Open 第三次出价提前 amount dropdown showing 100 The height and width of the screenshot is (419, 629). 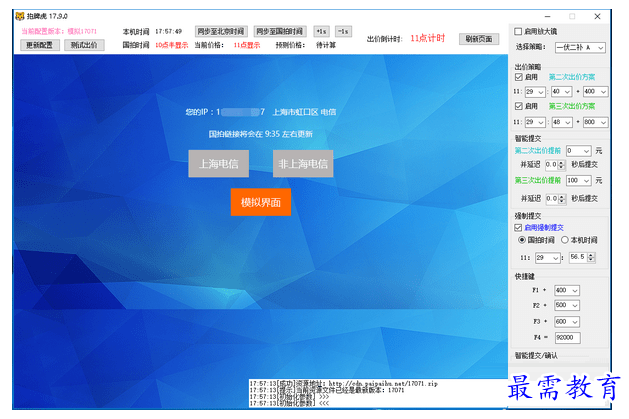(x=578, y=181)
